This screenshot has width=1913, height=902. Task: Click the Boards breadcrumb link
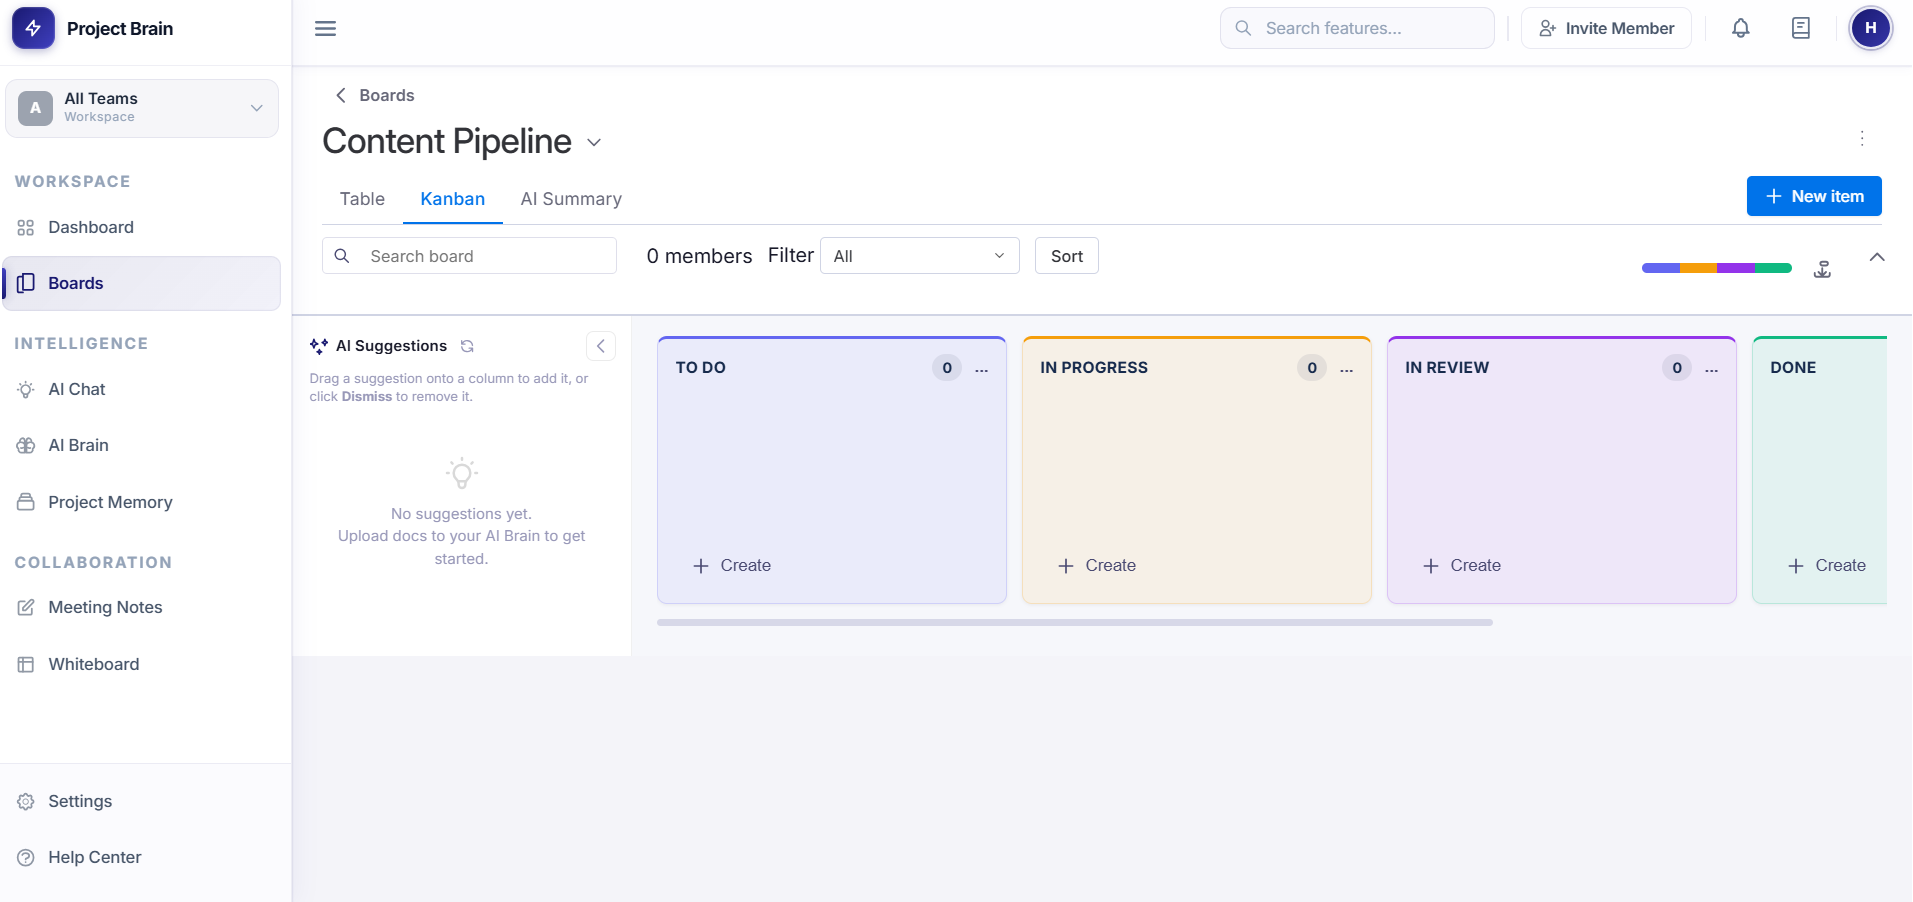387,95
